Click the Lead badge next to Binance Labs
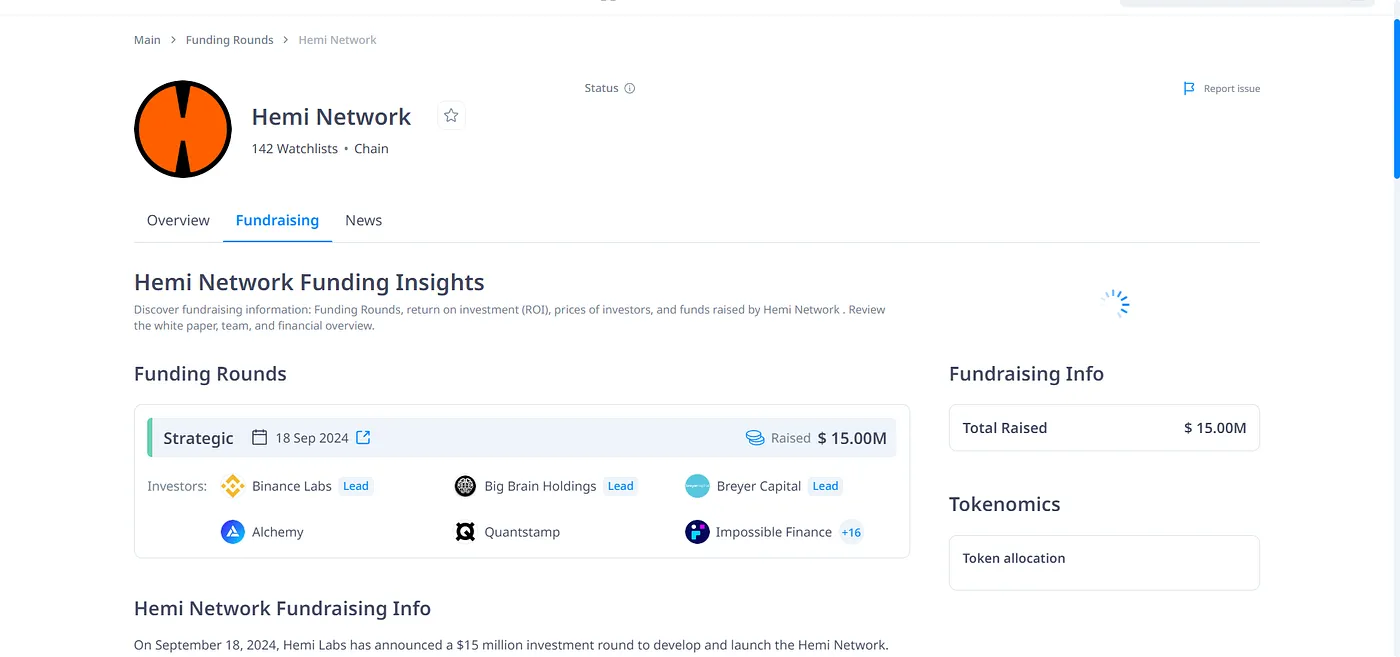Screen dimensions: 1400x657 [356, 486]
